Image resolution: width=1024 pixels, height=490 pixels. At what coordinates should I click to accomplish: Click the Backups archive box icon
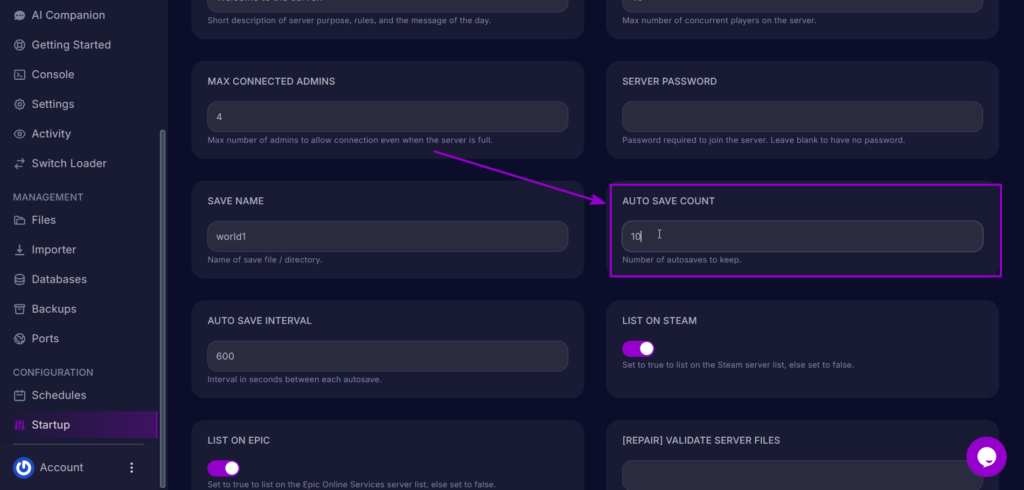(20, 309)
